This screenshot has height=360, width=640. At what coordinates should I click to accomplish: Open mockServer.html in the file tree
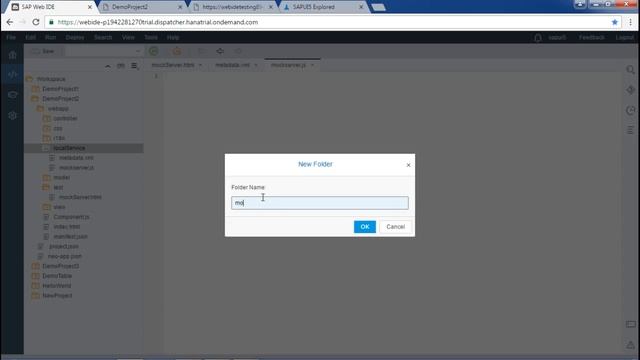click(x=80, y=197)
